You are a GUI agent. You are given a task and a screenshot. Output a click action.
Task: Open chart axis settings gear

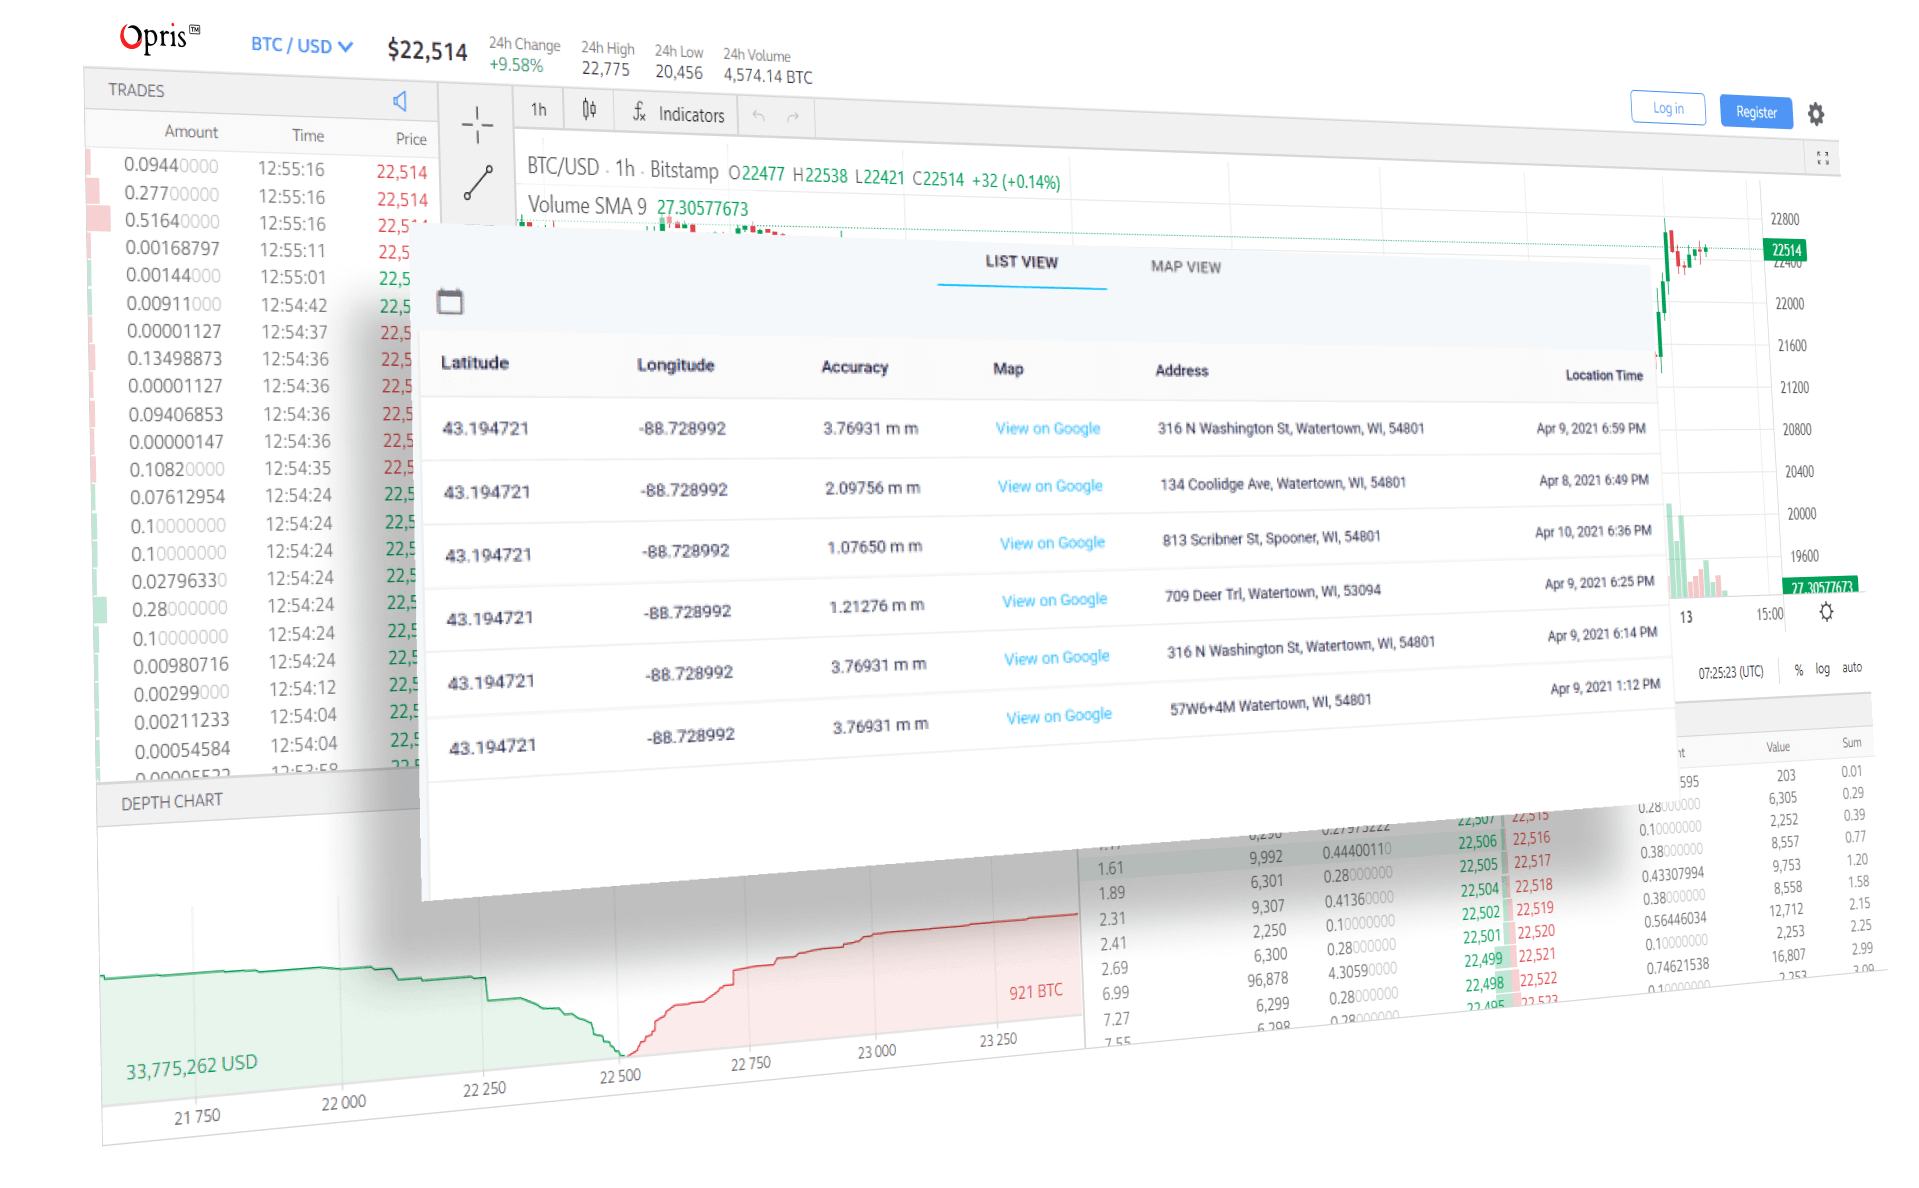point(1826,612)
